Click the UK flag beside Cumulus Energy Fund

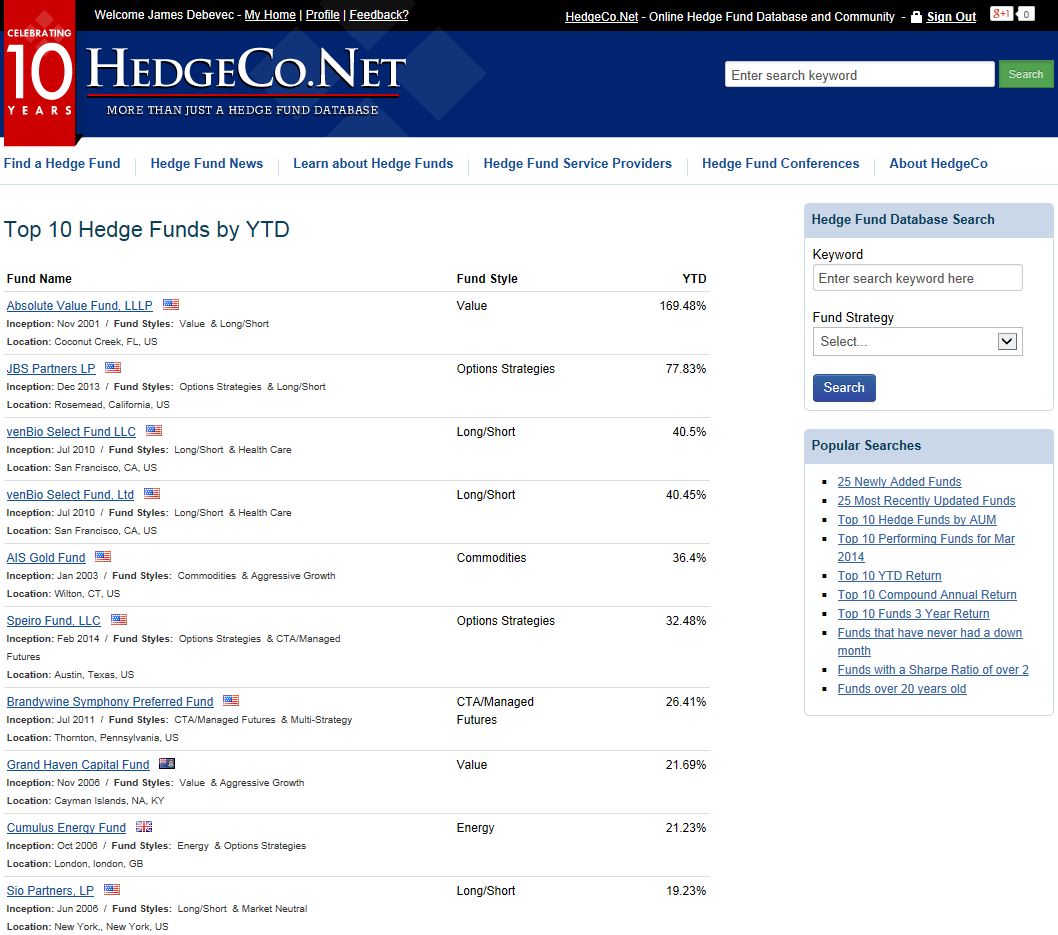[144, 826]
